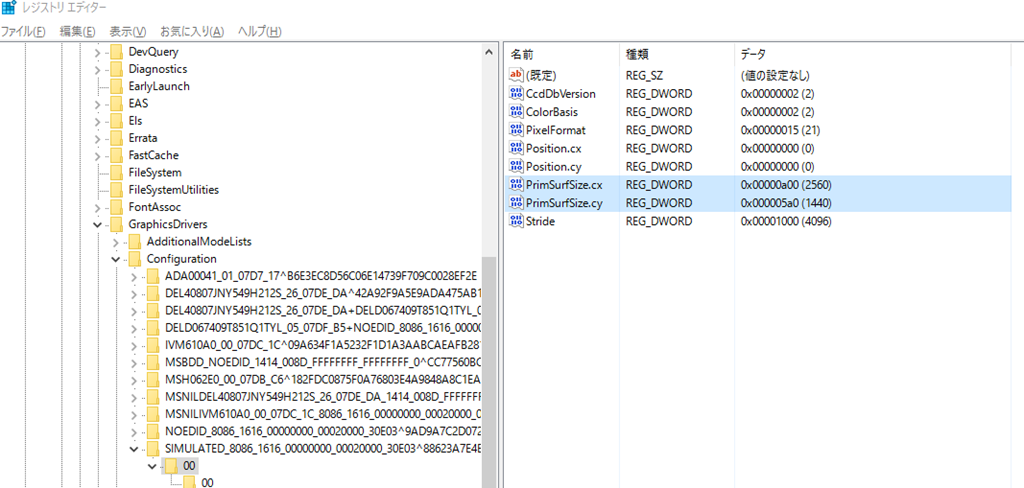Click the PrimSurfSize.cy DWORD icon

516,203
